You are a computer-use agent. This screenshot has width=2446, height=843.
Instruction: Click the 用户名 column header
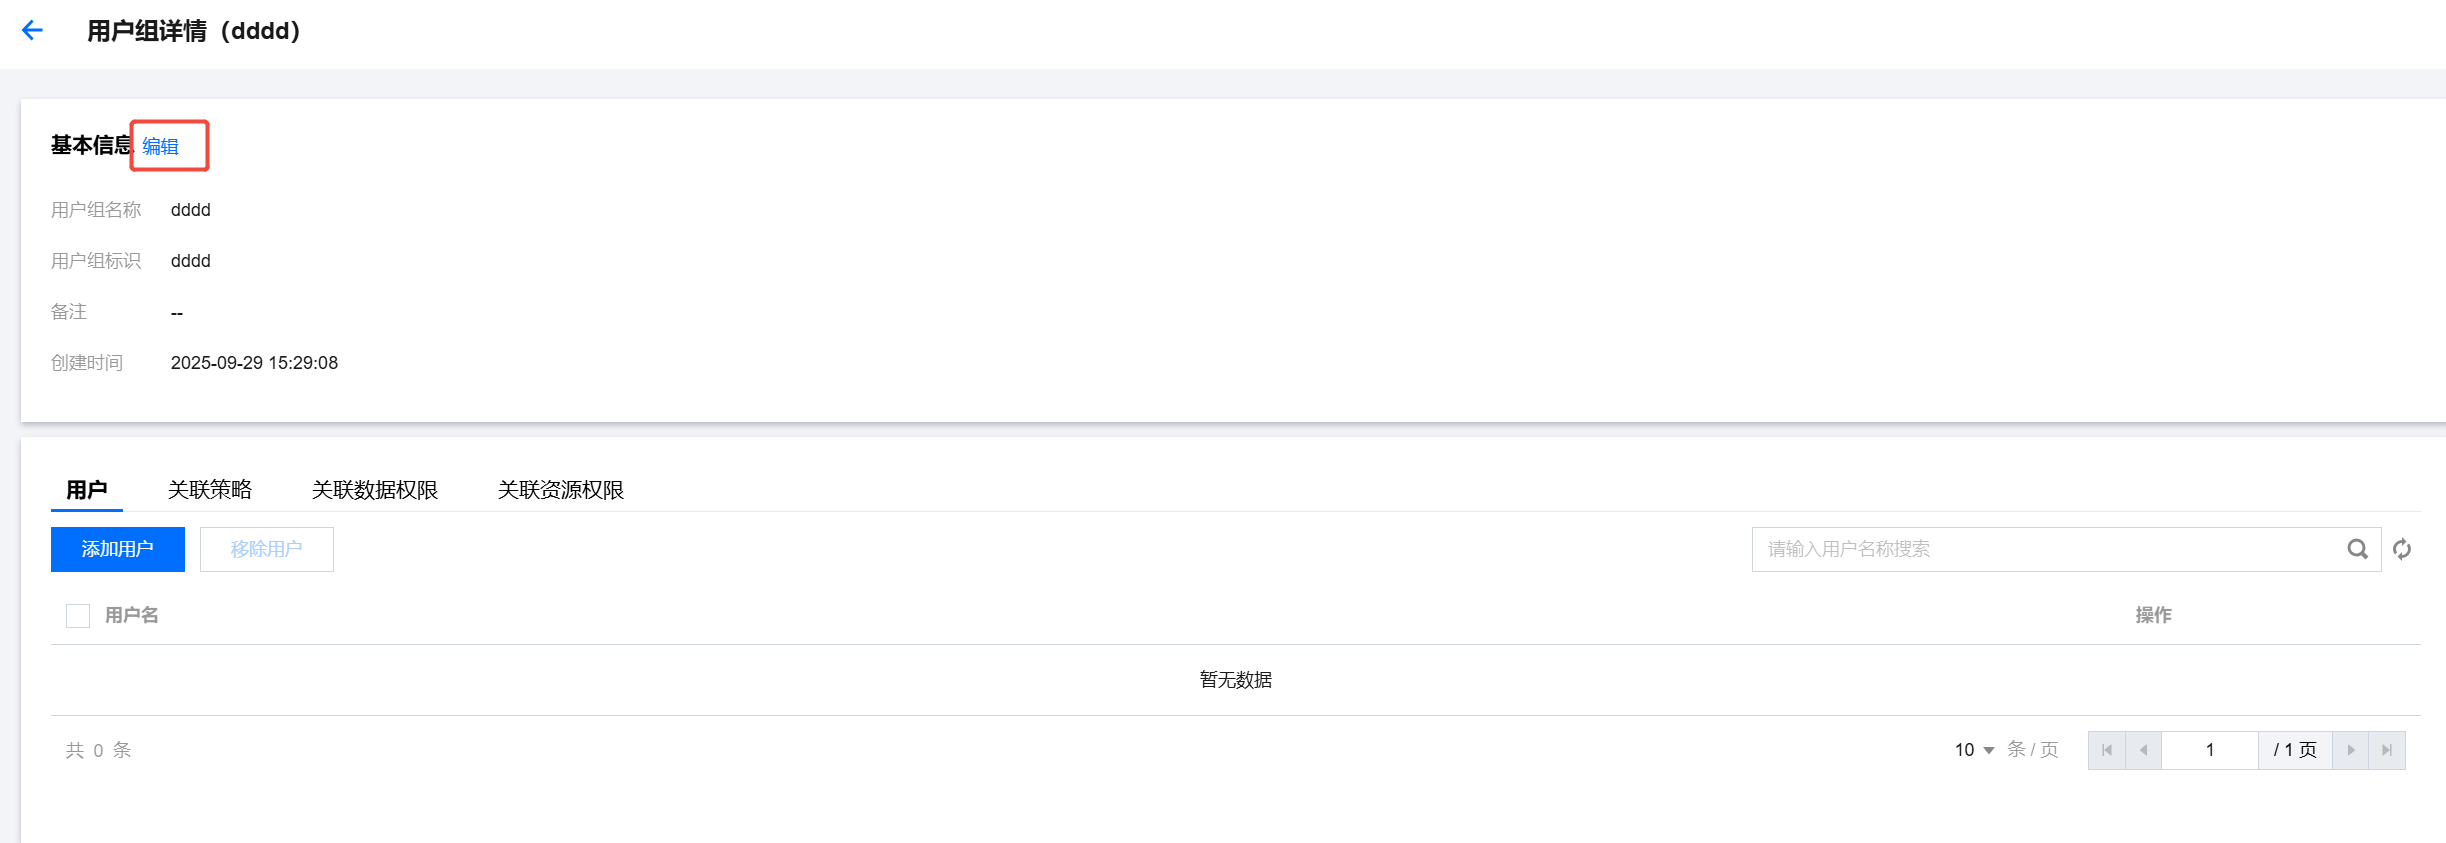132,615
